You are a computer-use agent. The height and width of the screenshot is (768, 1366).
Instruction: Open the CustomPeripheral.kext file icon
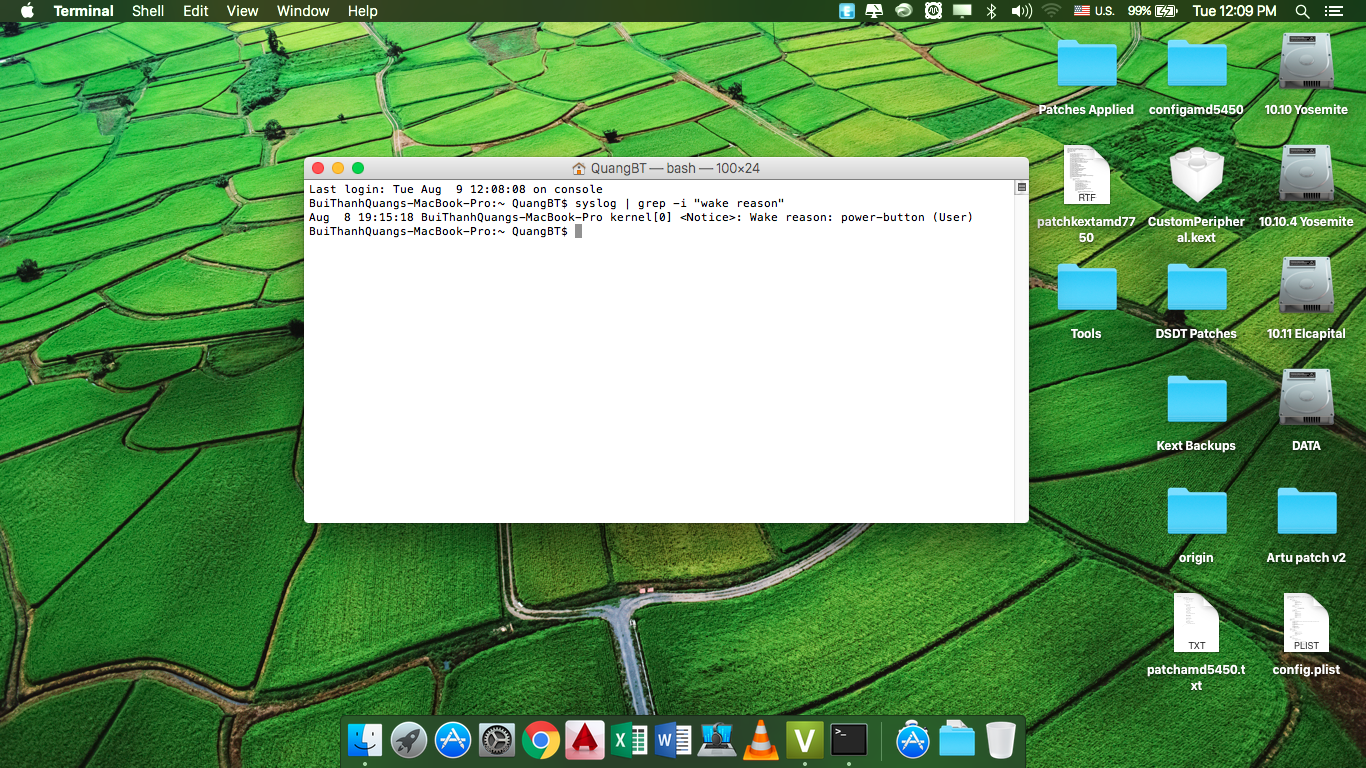tap(1196, 177)
